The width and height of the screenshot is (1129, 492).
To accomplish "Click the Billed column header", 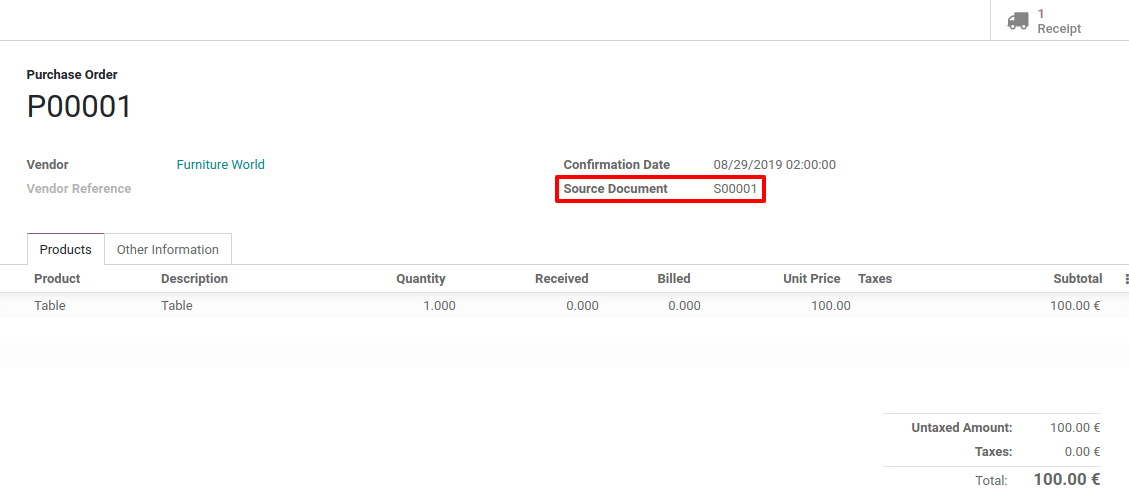I will tap(673, 279).
